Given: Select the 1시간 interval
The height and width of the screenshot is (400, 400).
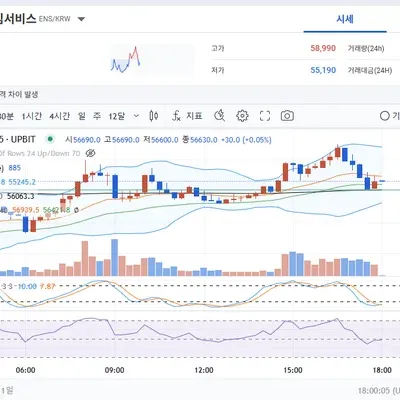Looking at the screenshot, I should point(32,116).
